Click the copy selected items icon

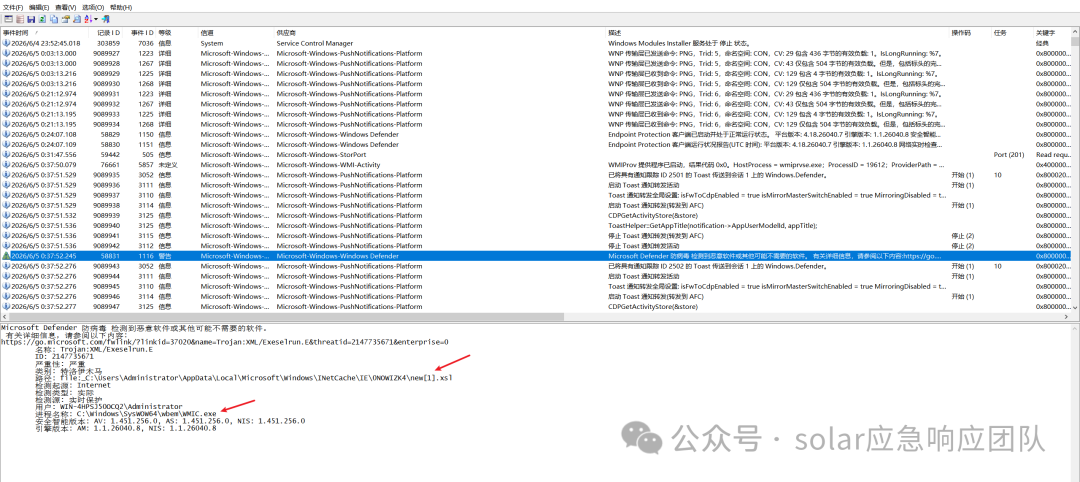pos(54,19)
